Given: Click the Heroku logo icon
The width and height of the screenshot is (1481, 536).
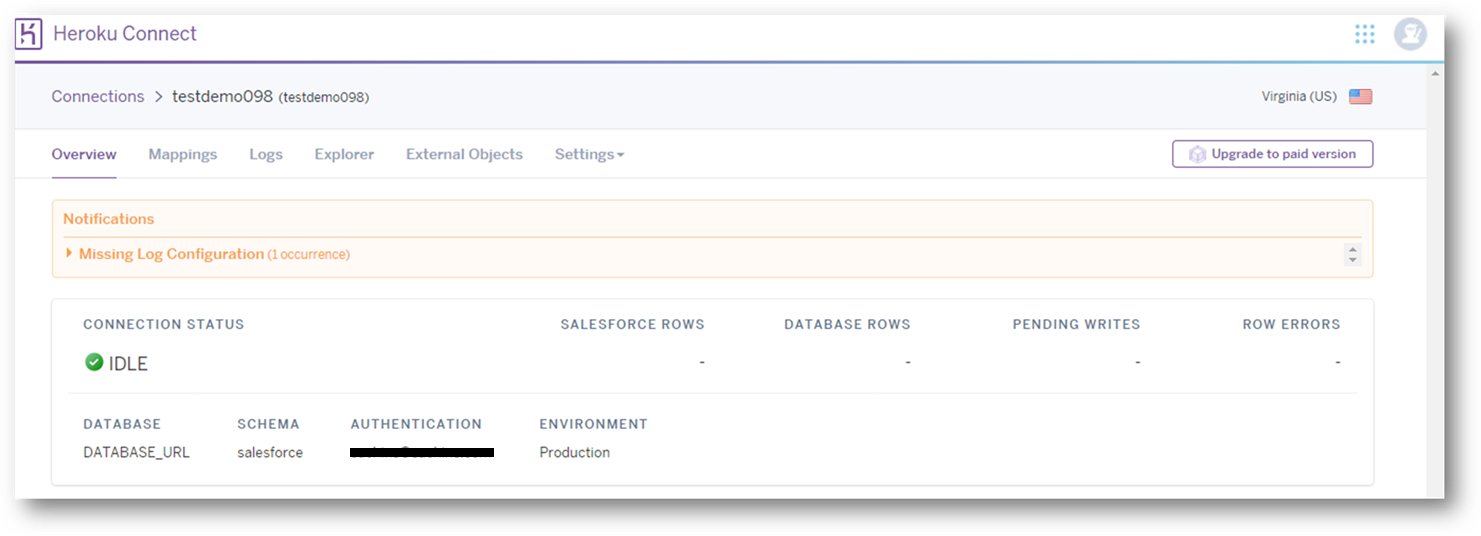Looking at the screenshot, I should 29,34.
